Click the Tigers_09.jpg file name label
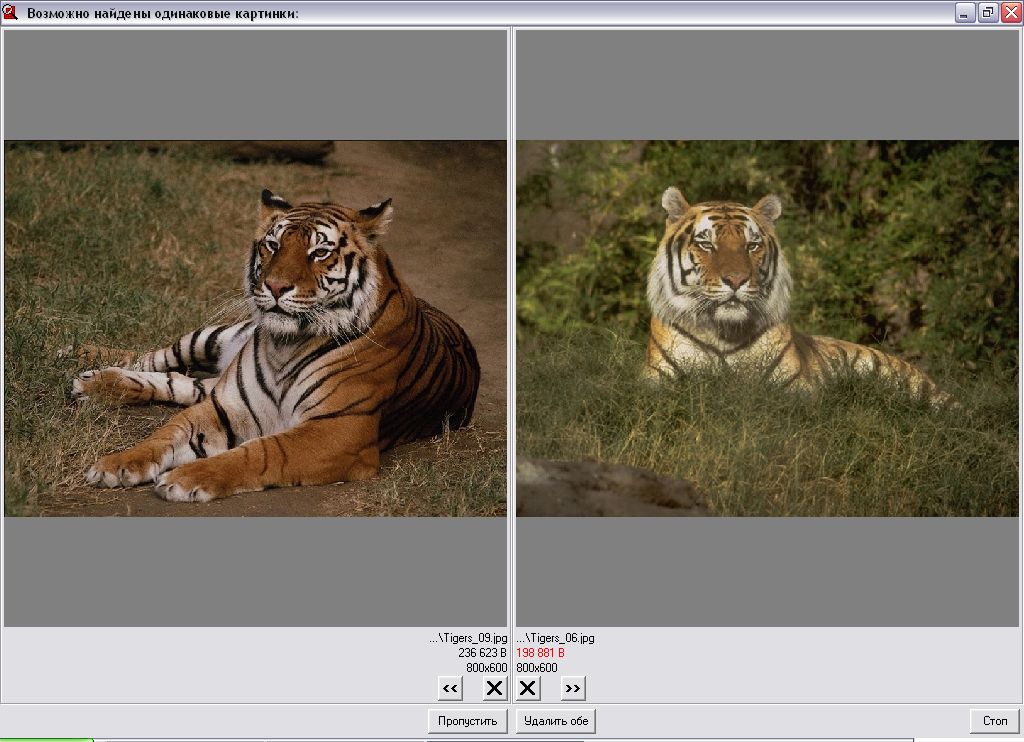Viewport: 1024px width, 742px height. [x=469, y=638]
